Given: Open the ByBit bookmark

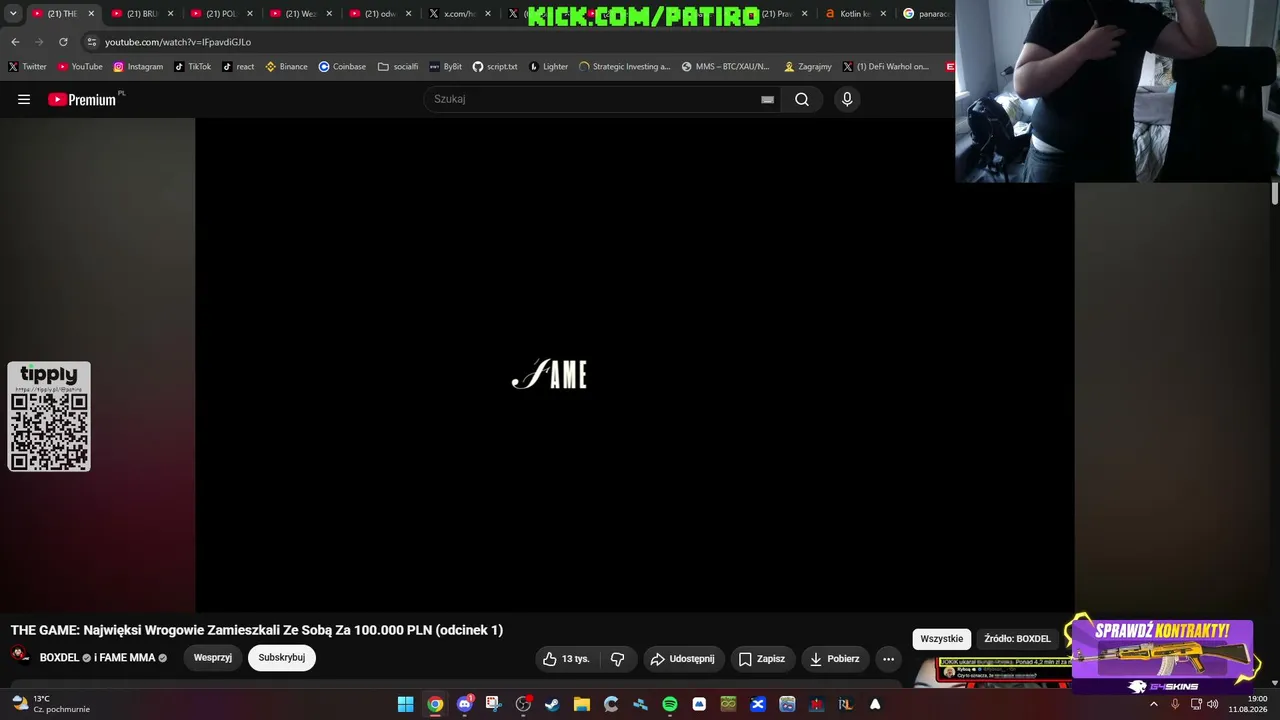Looking at the screenshot, I should [x=445, y=67].
